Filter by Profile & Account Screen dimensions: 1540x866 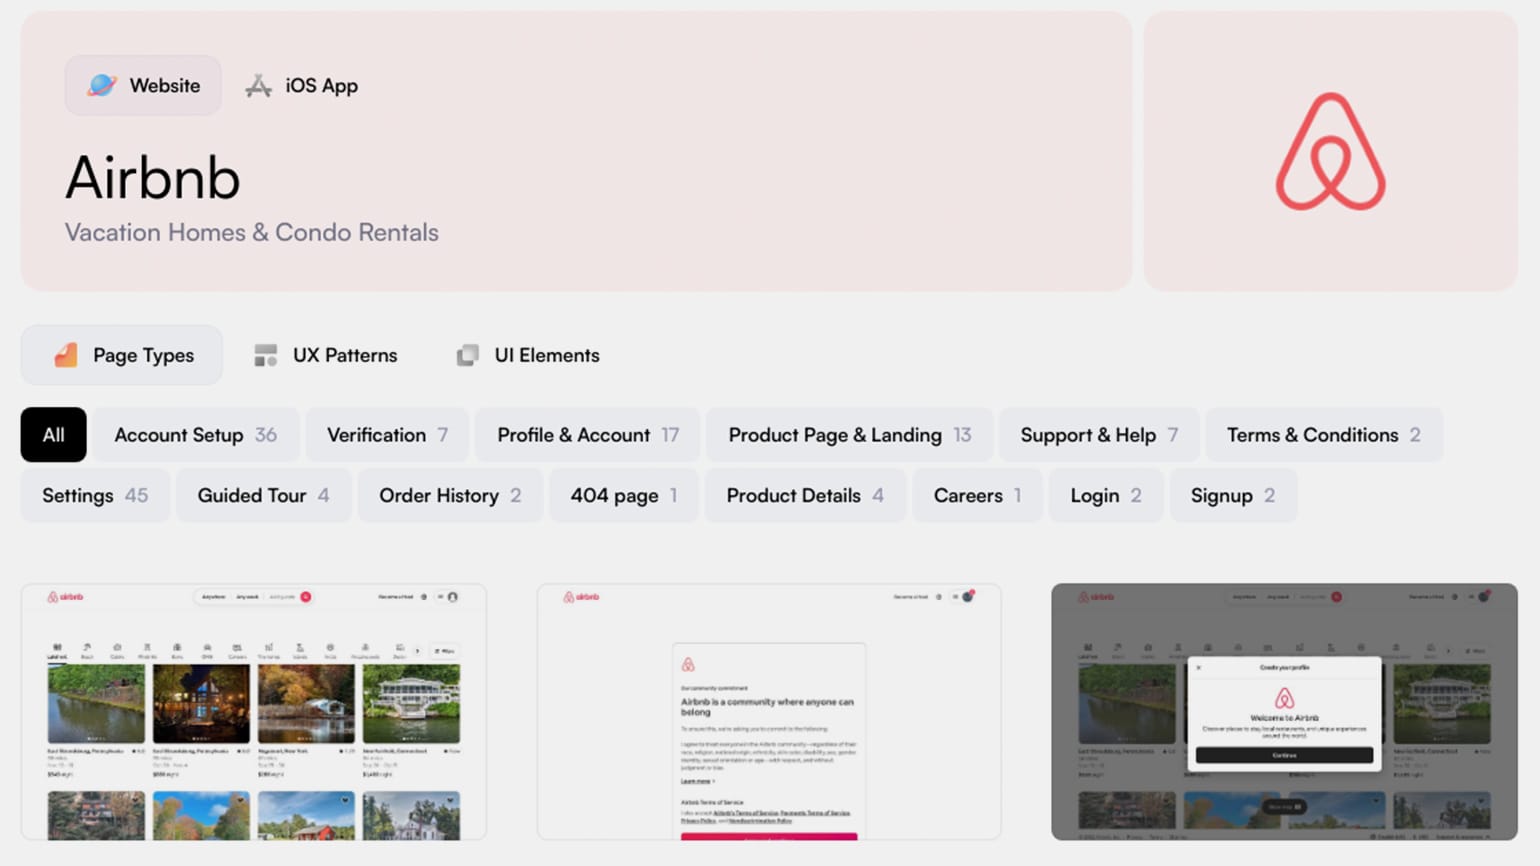click(588, 434)
